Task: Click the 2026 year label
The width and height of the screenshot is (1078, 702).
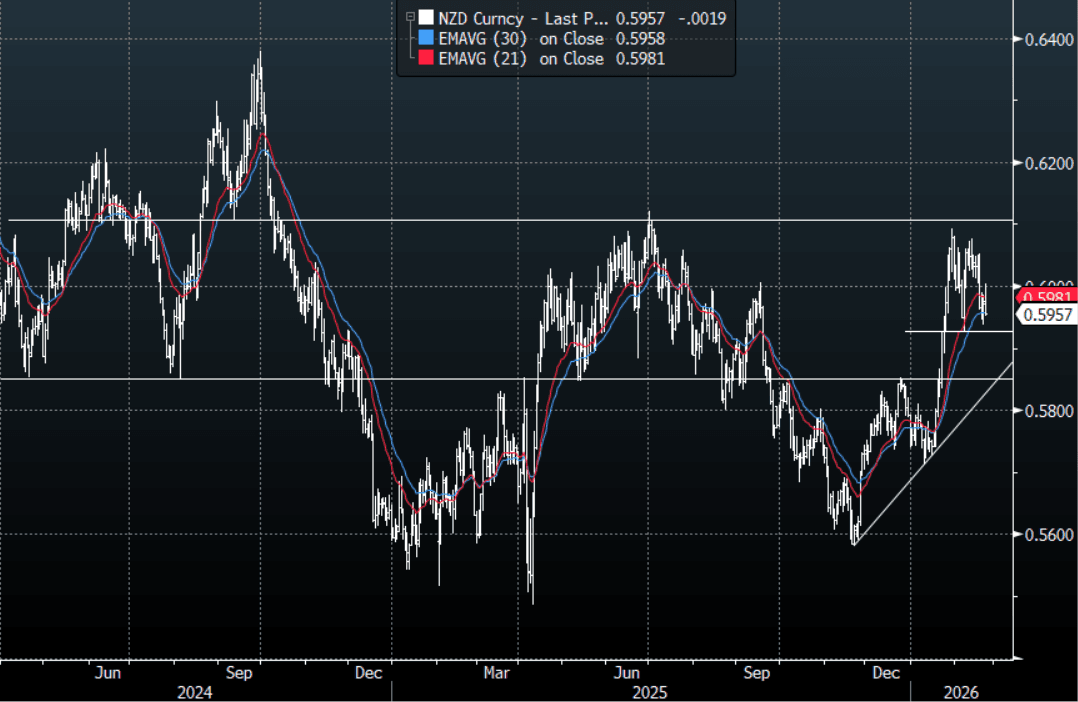Action: (x=960, y=692)
